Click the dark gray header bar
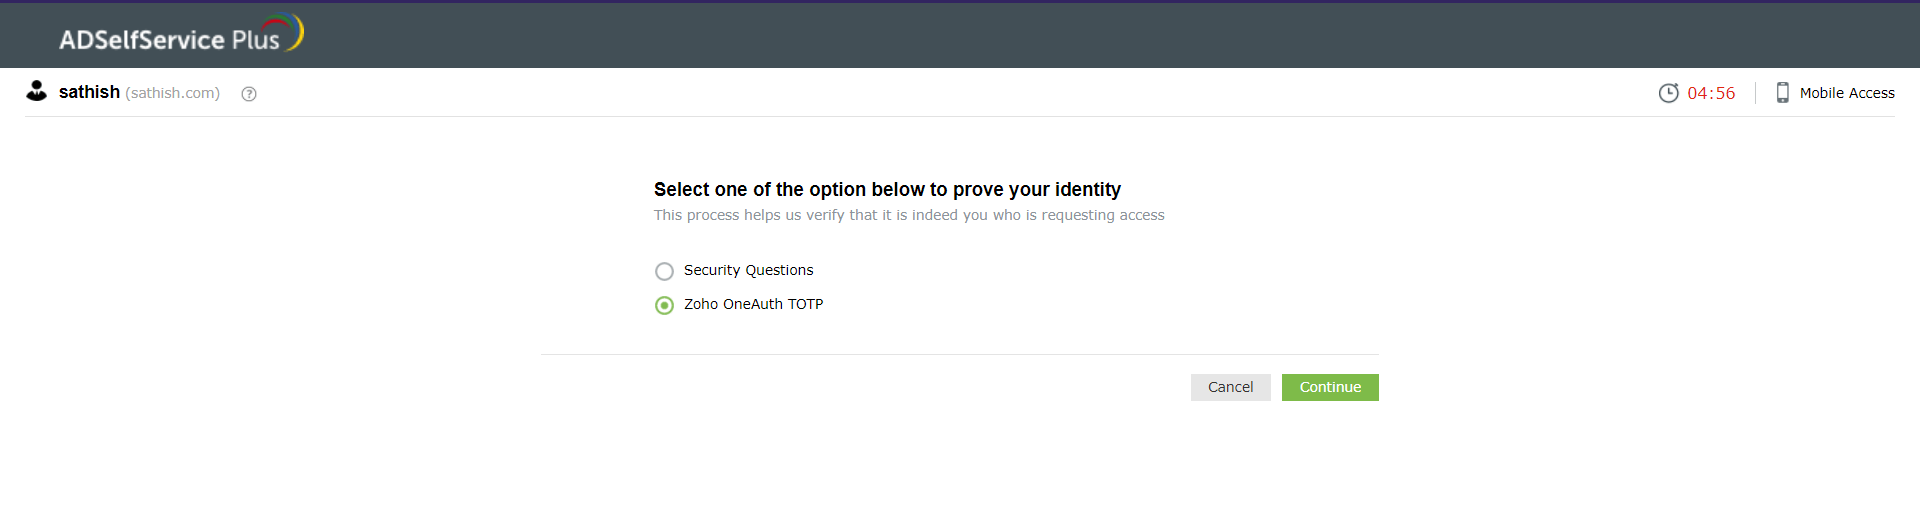Image resolution: width=1920 pixels, height=510 pixels. coord(1000,36)
